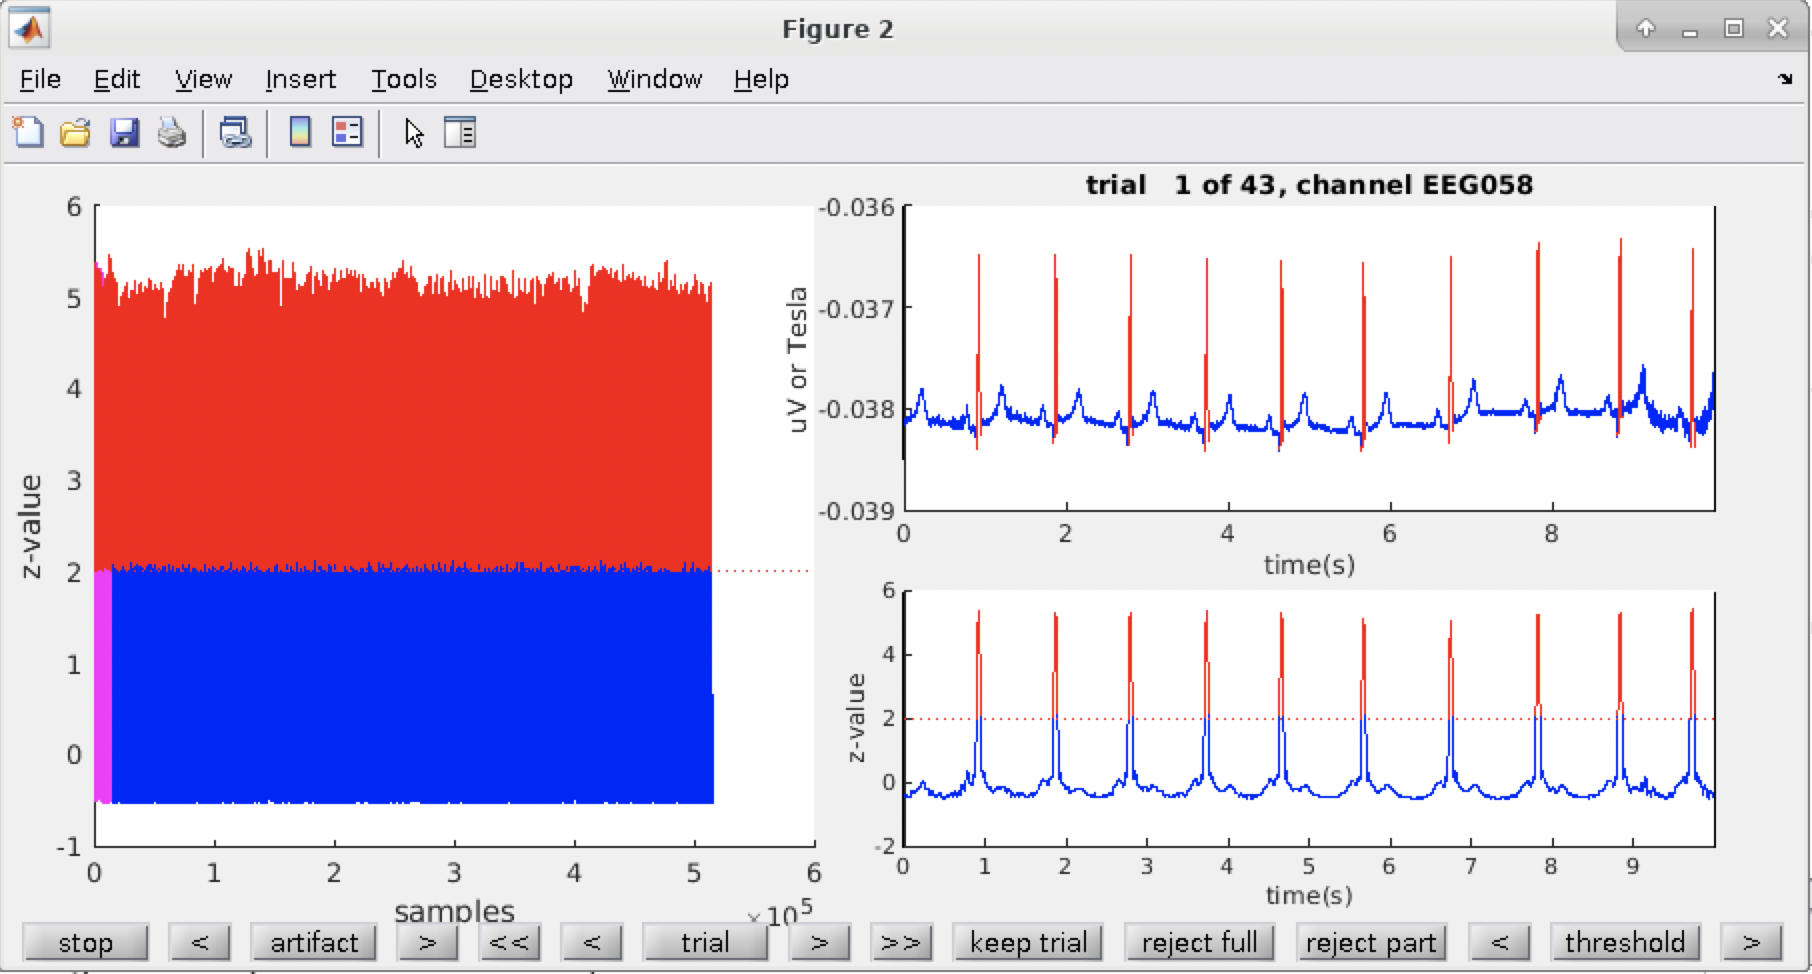Toggle the Edit Plot arrow tool
The width and height of the screenshot is (1812, 974).
tap(414, 132)
